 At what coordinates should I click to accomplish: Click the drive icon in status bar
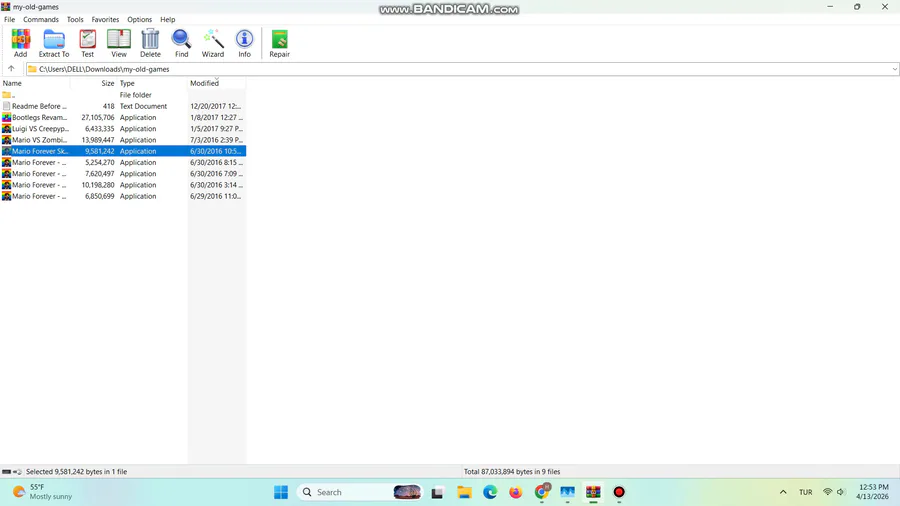(x=6, y=472)
